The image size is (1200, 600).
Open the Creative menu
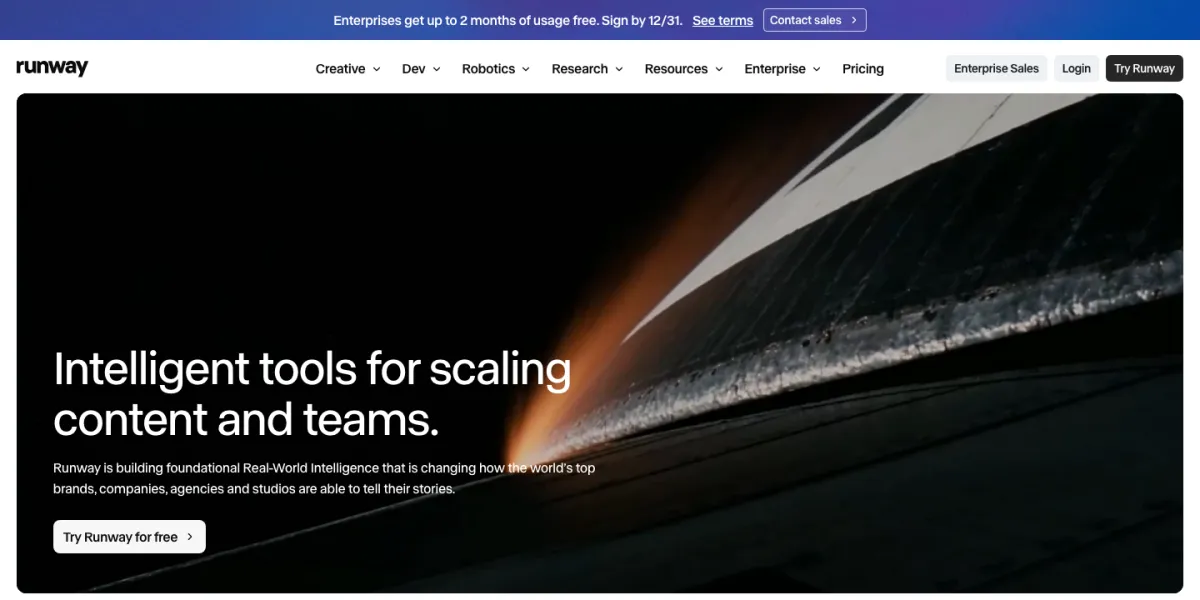point(348,69)
